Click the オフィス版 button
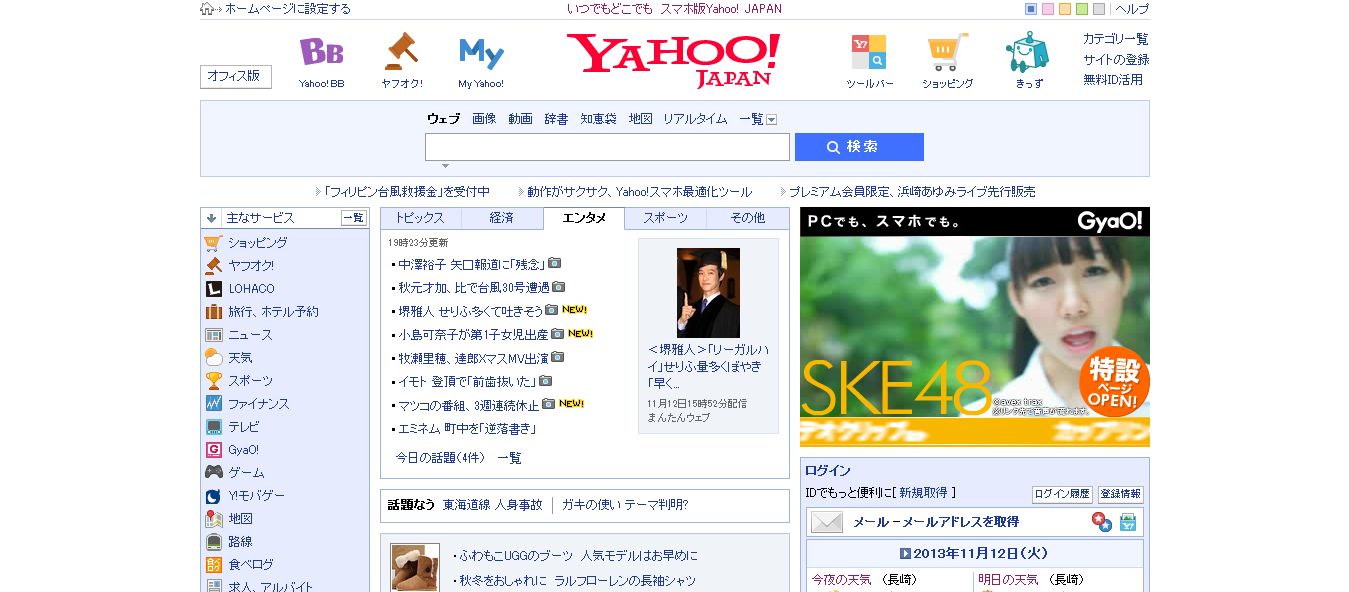The height and width of the screenshot is (592, 1349). click(236, 77)
